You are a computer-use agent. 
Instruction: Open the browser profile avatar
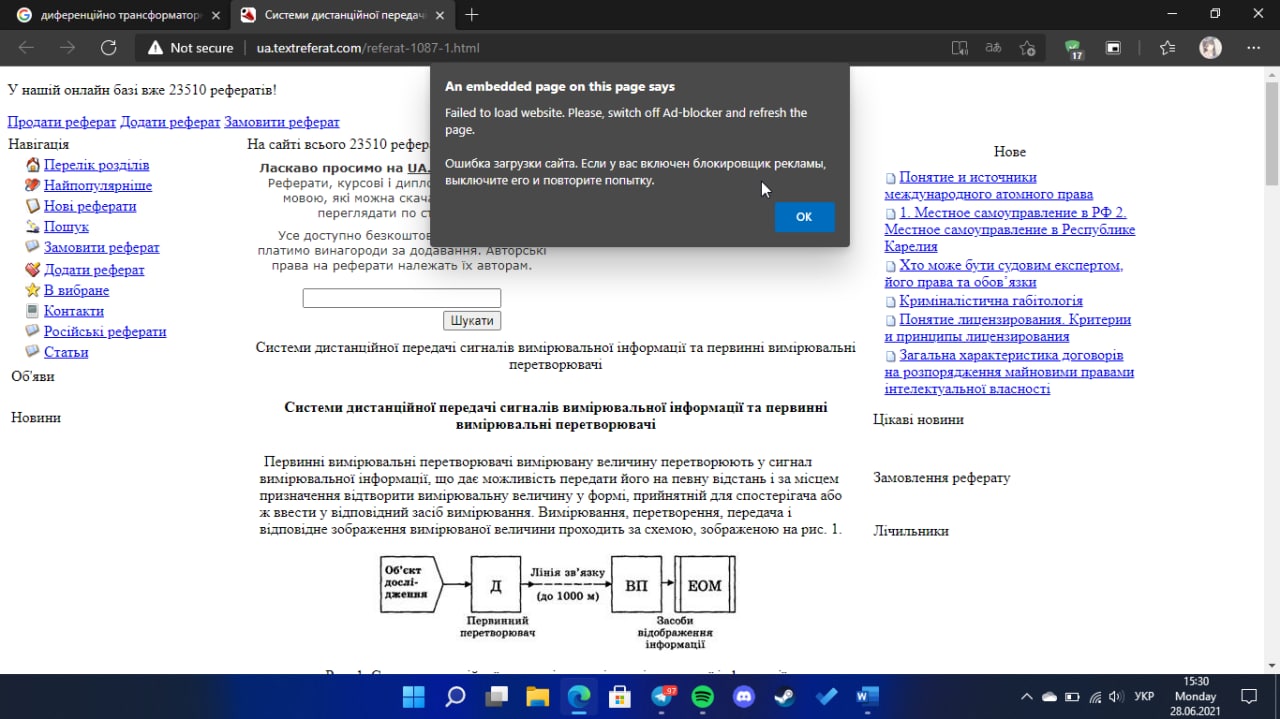[1210, 47]
